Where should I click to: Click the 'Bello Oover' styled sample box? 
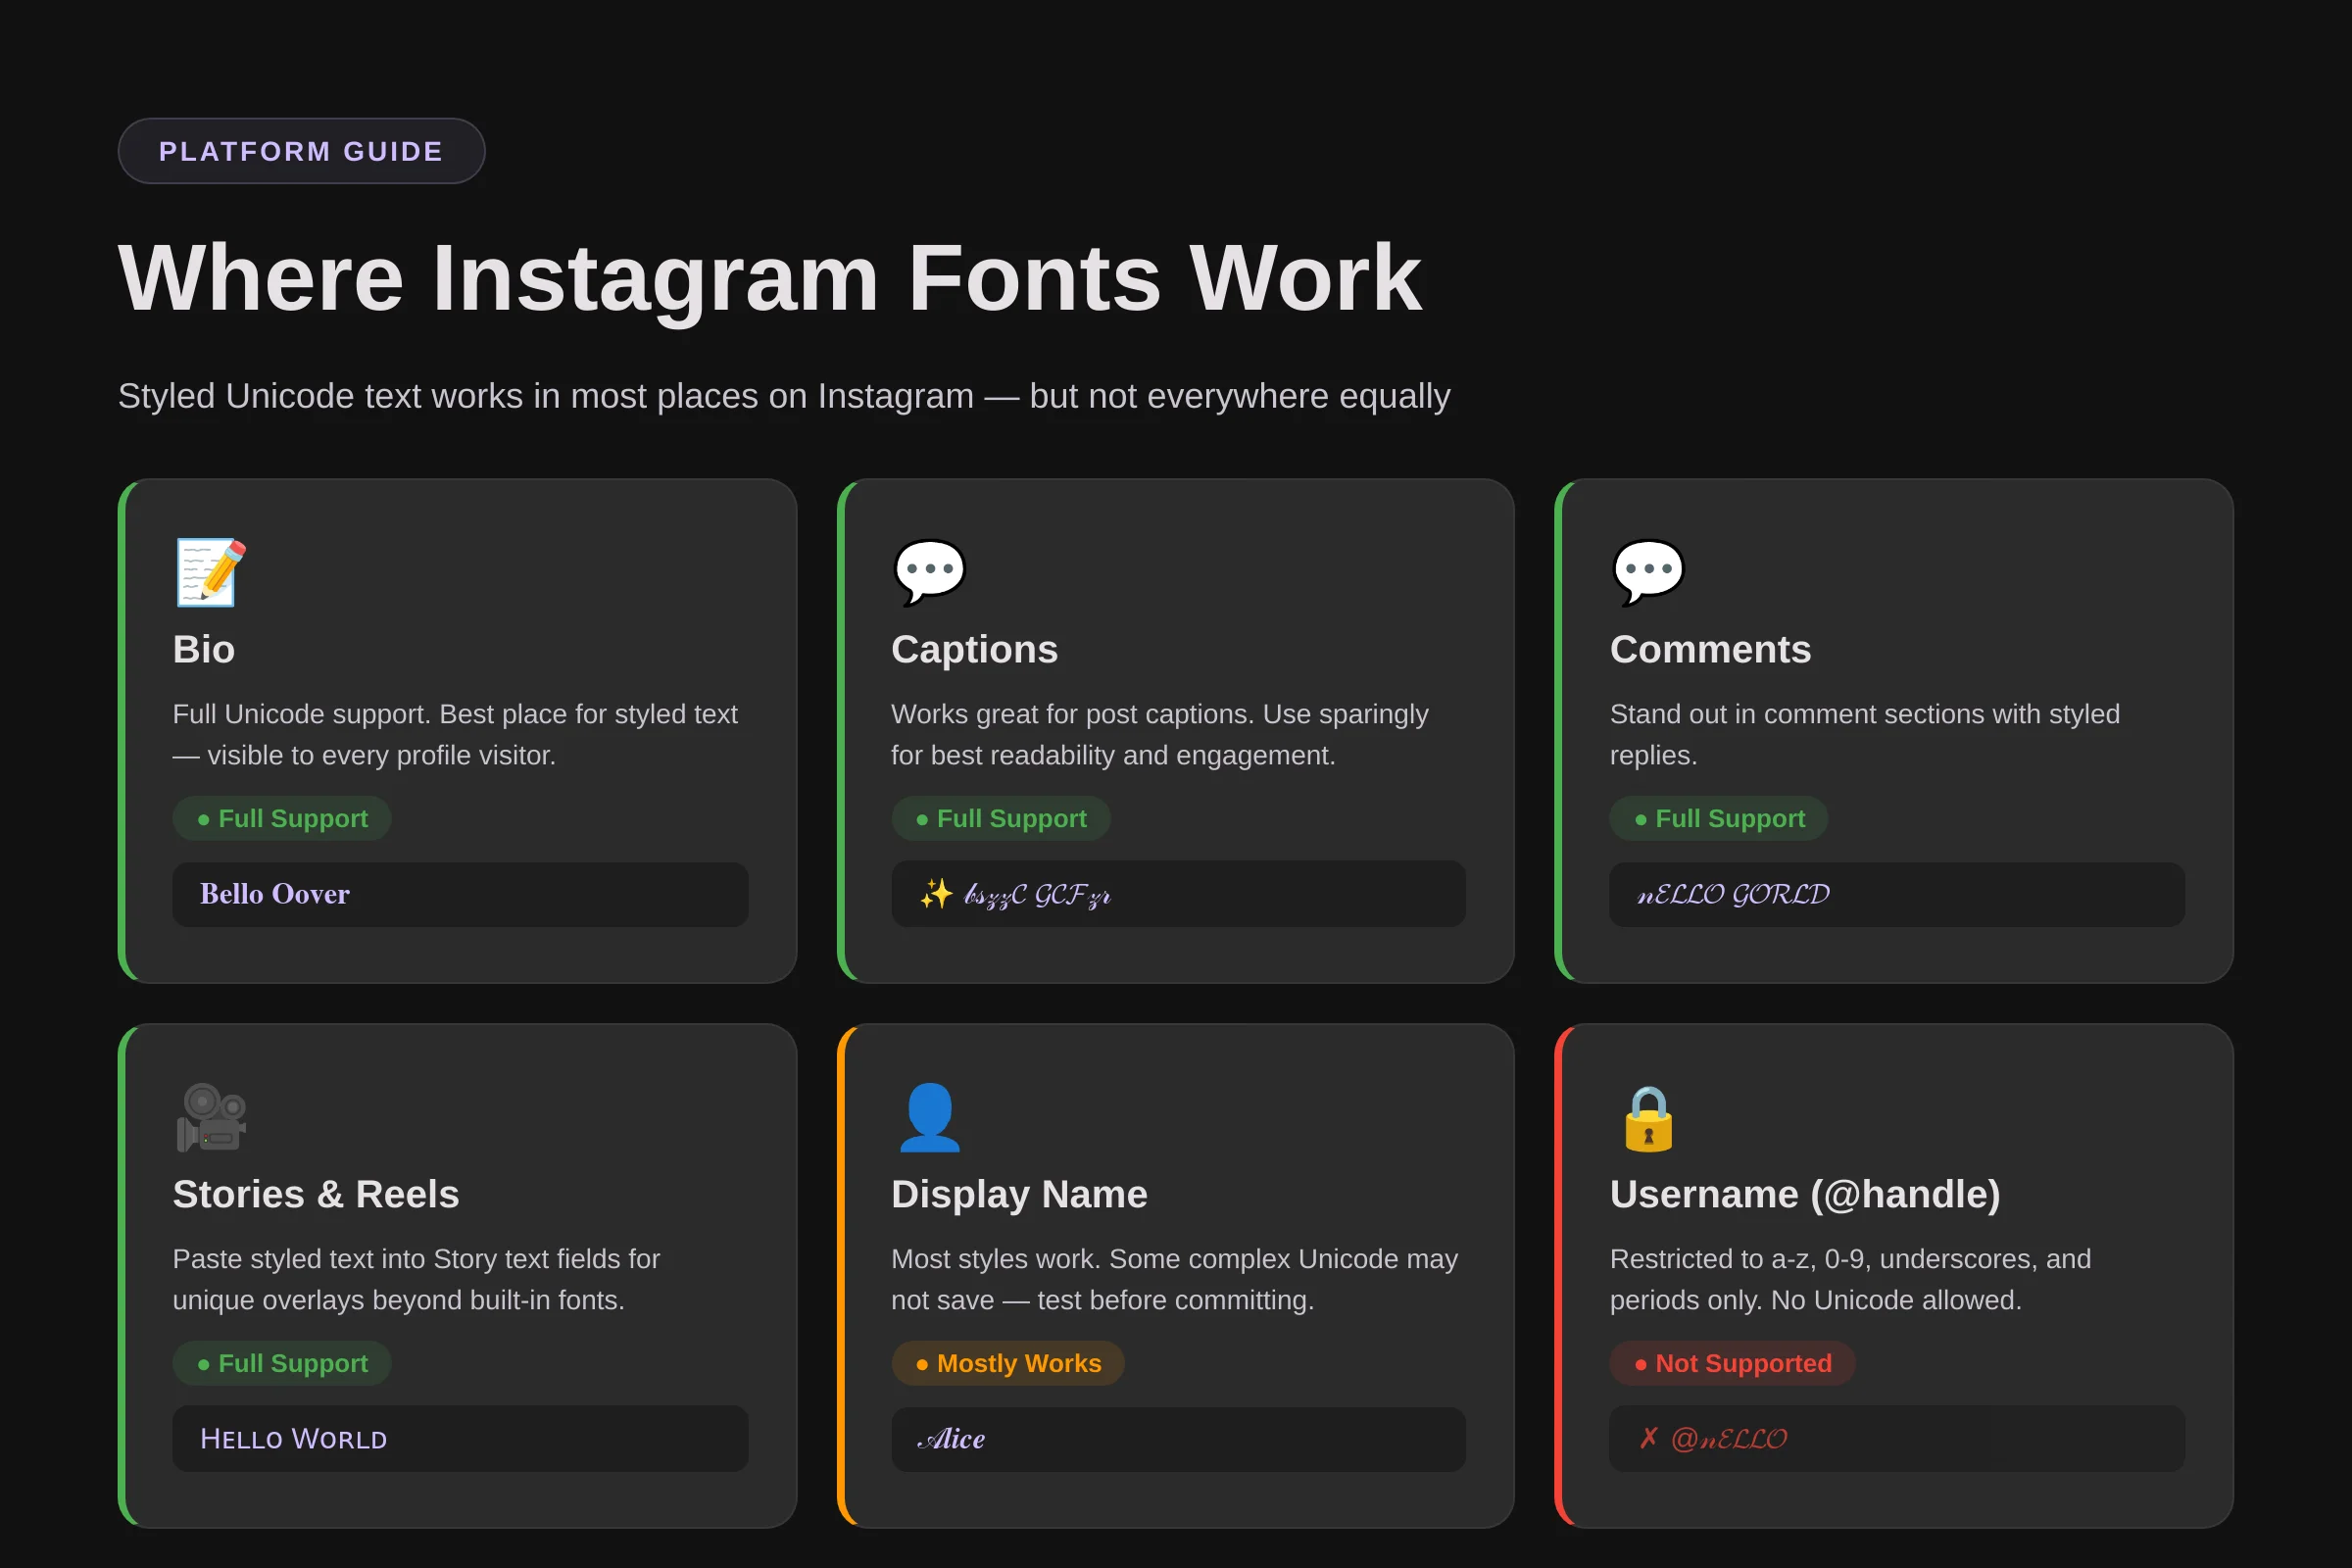pos(460,894)
